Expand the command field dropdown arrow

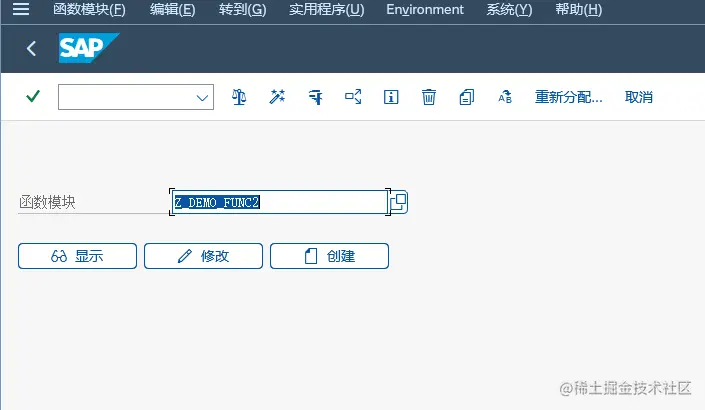click(x=202, y=98)
